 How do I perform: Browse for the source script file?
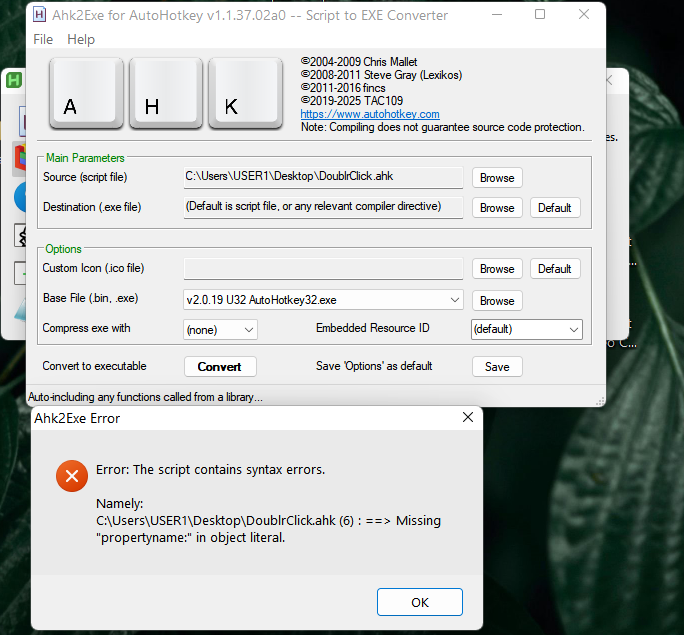pyautogui.click(x=497, y=178)
